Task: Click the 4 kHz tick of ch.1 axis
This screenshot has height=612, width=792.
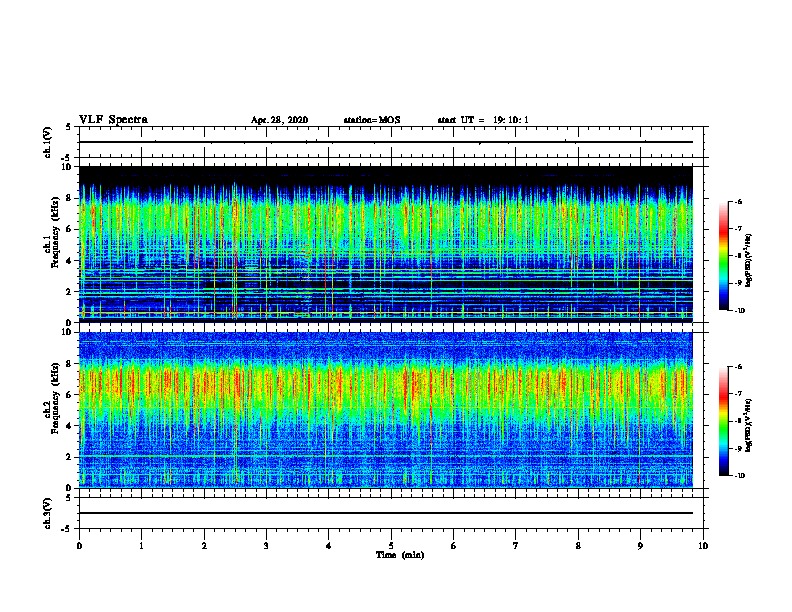Action: (x=69, y=261)
